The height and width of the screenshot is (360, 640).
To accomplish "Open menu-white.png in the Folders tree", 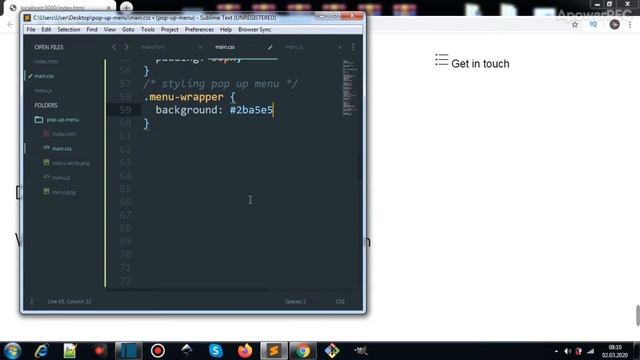I will (x=71, y=163).
